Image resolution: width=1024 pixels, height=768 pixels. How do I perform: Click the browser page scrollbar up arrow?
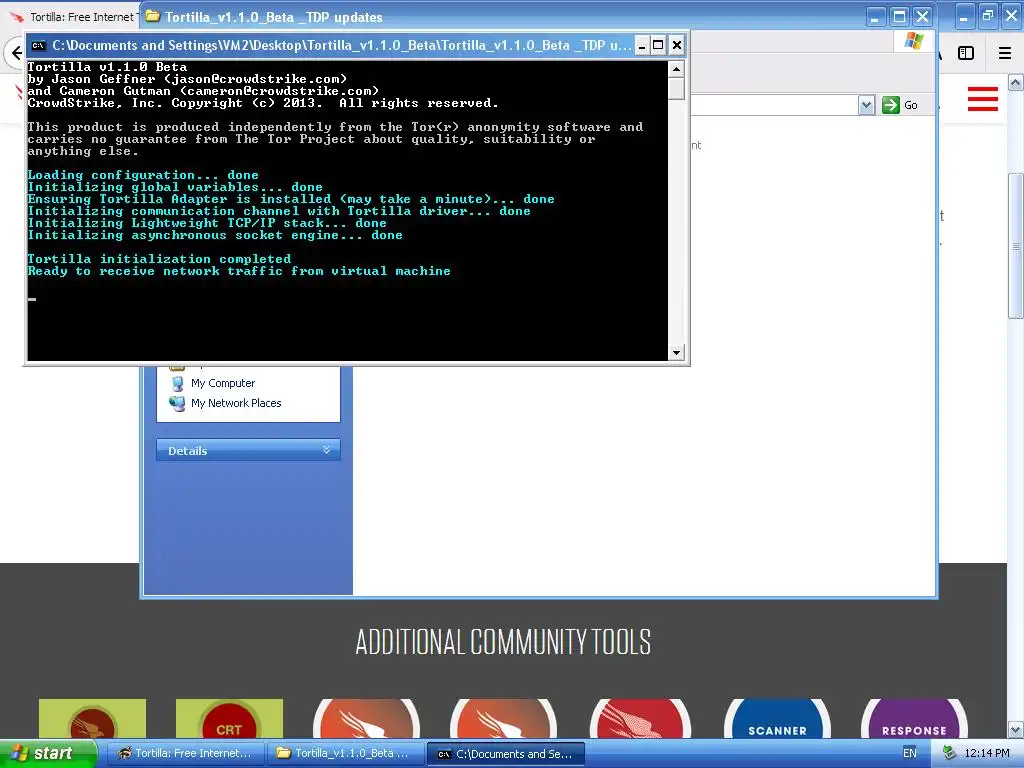[1016, 83]
